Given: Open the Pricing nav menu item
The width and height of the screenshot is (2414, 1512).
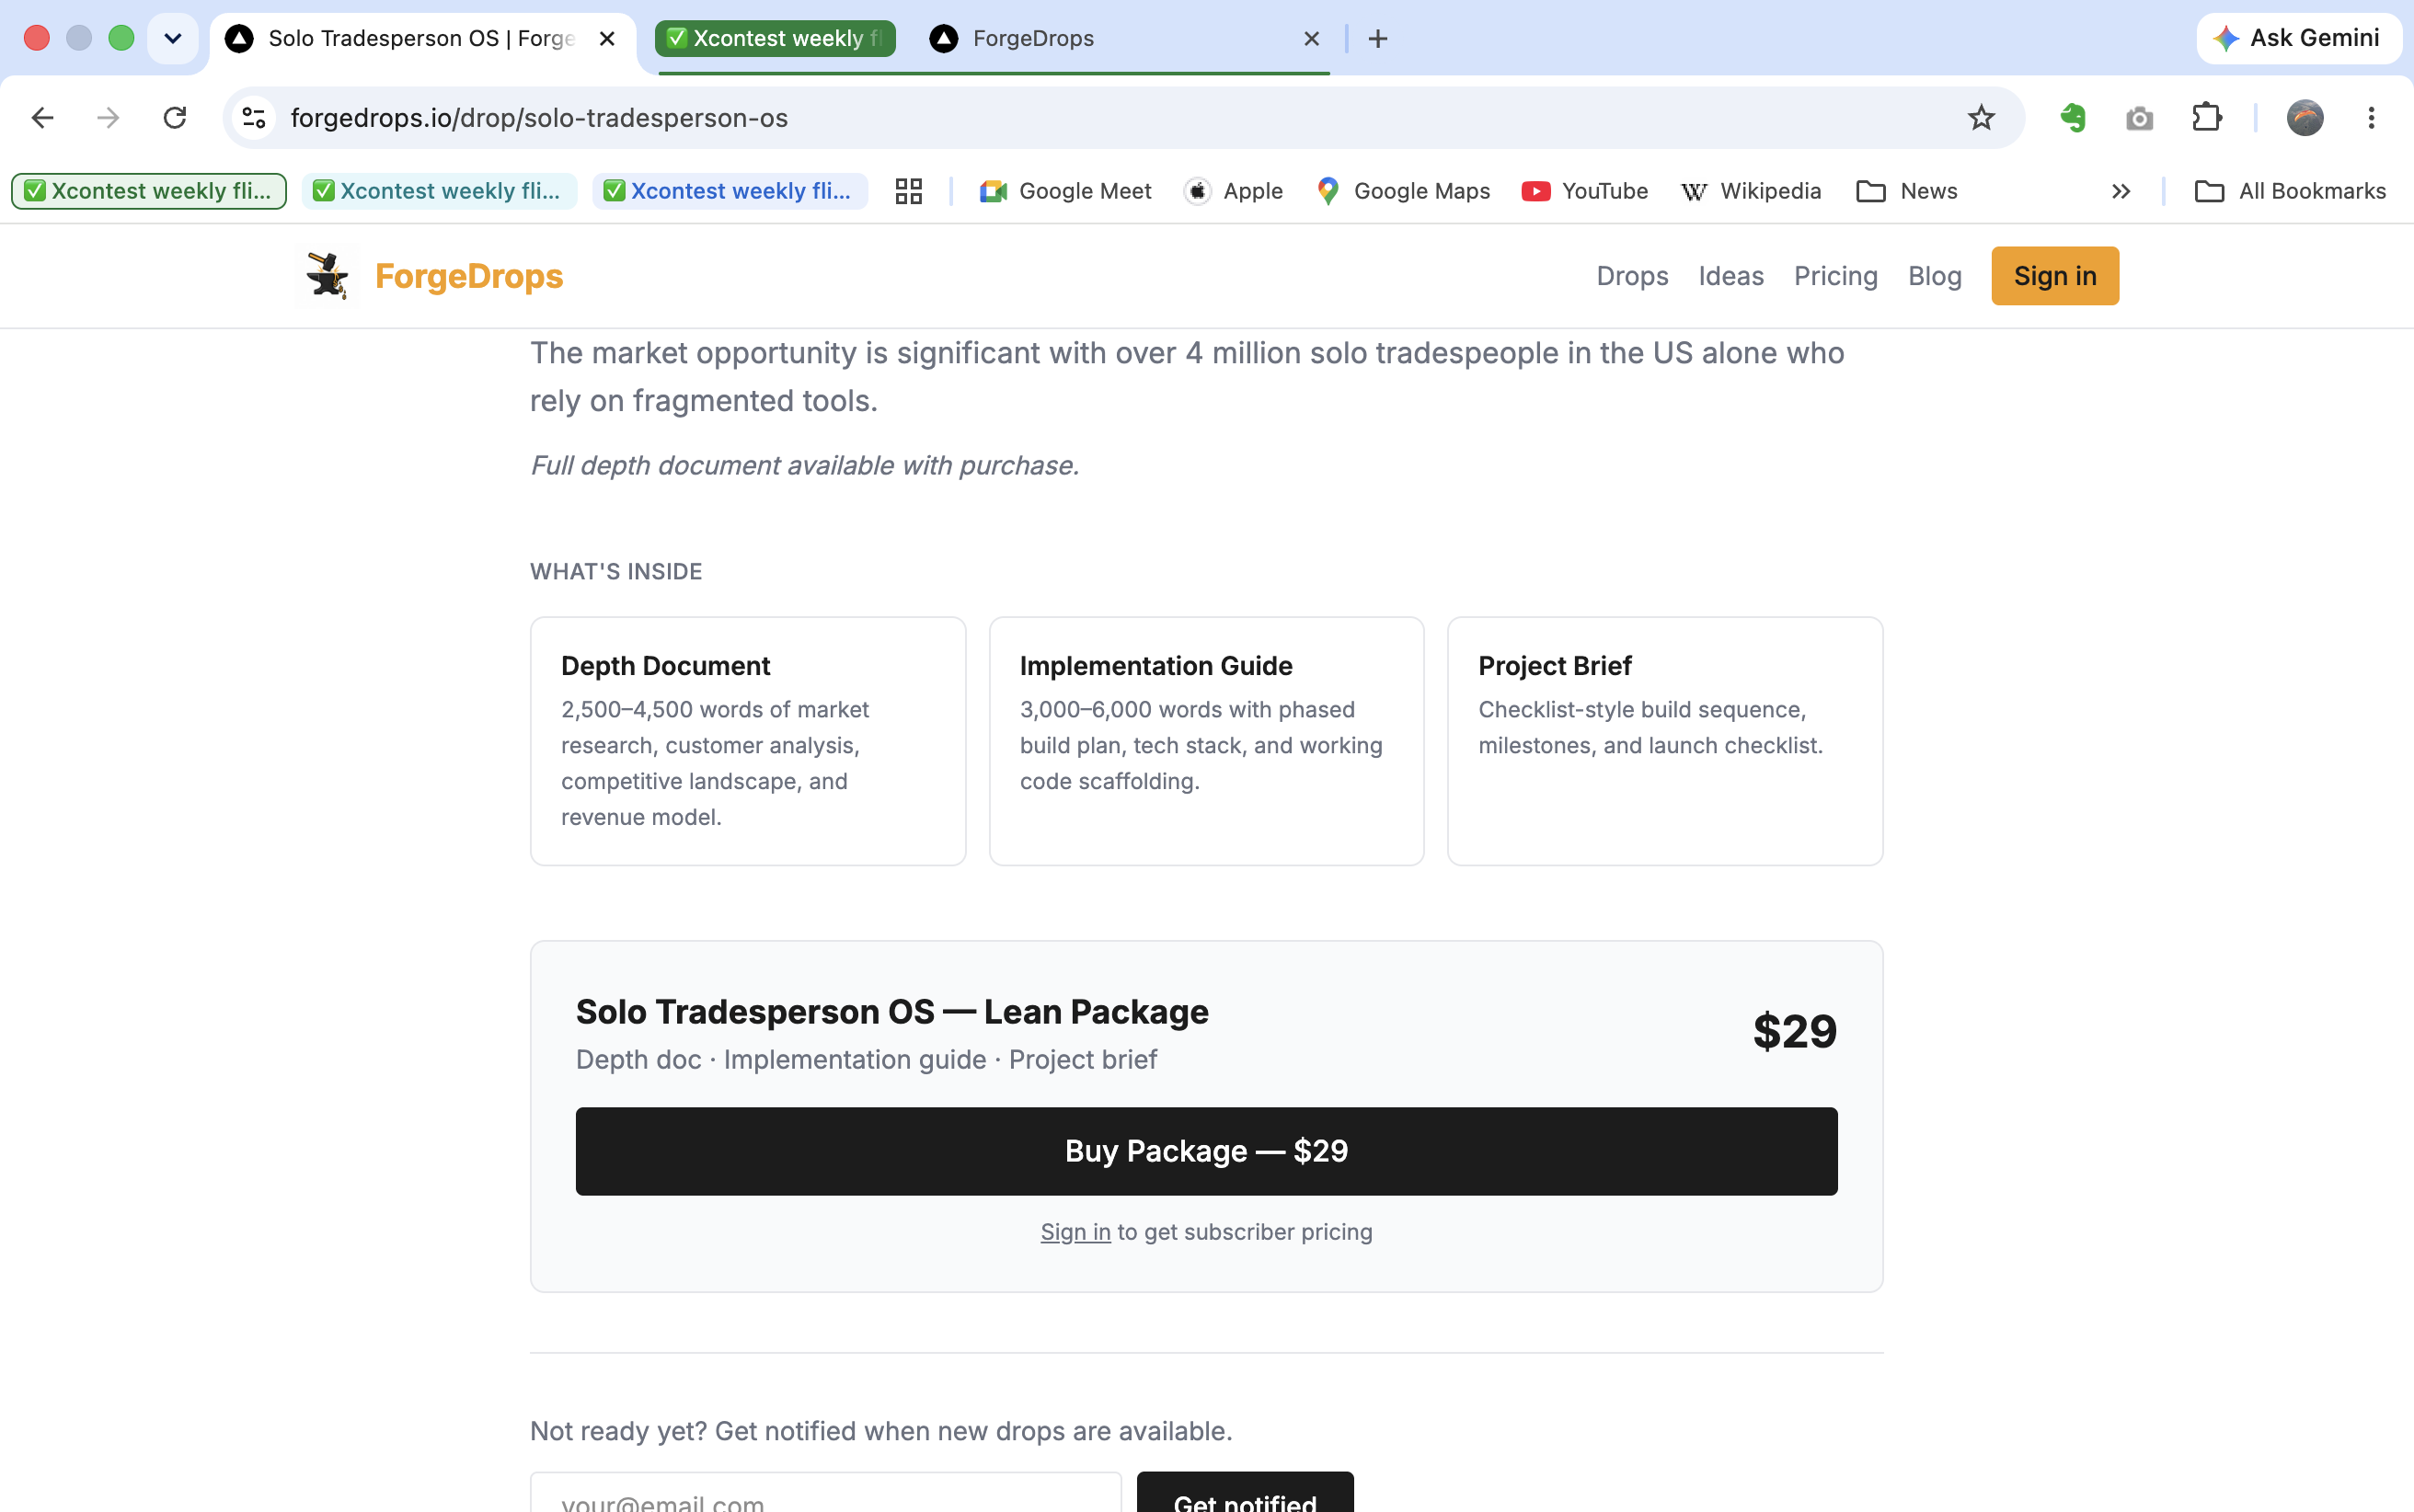Looking at the screenshot, I should (x=1835, y=276).
